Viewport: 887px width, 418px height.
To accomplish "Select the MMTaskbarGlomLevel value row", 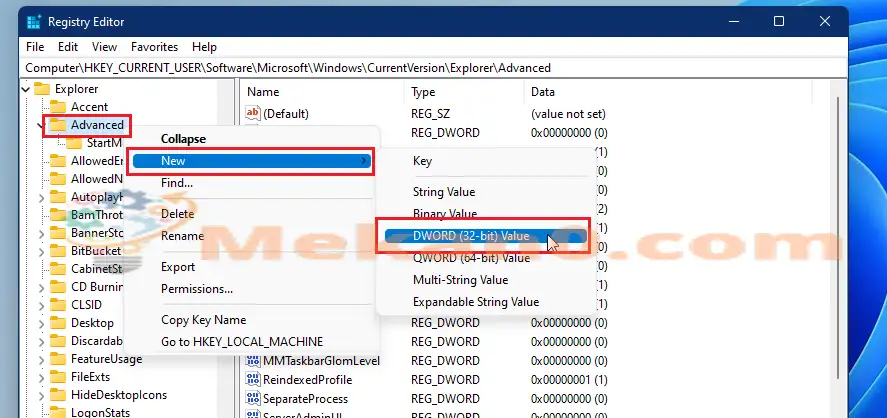I will pyautogui.click(x=320, y=361).
